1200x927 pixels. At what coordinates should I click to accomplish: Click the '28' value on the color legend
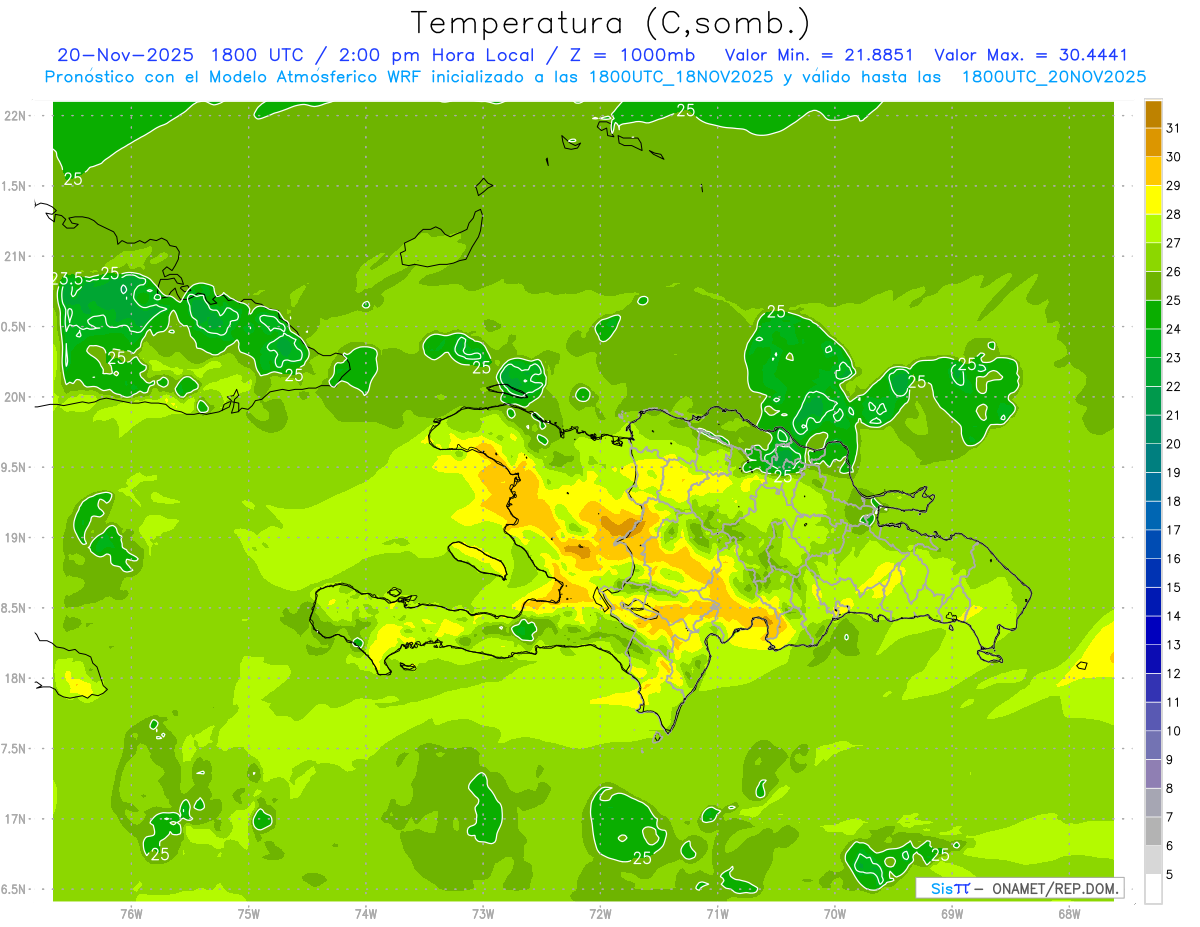point(1173,214)
